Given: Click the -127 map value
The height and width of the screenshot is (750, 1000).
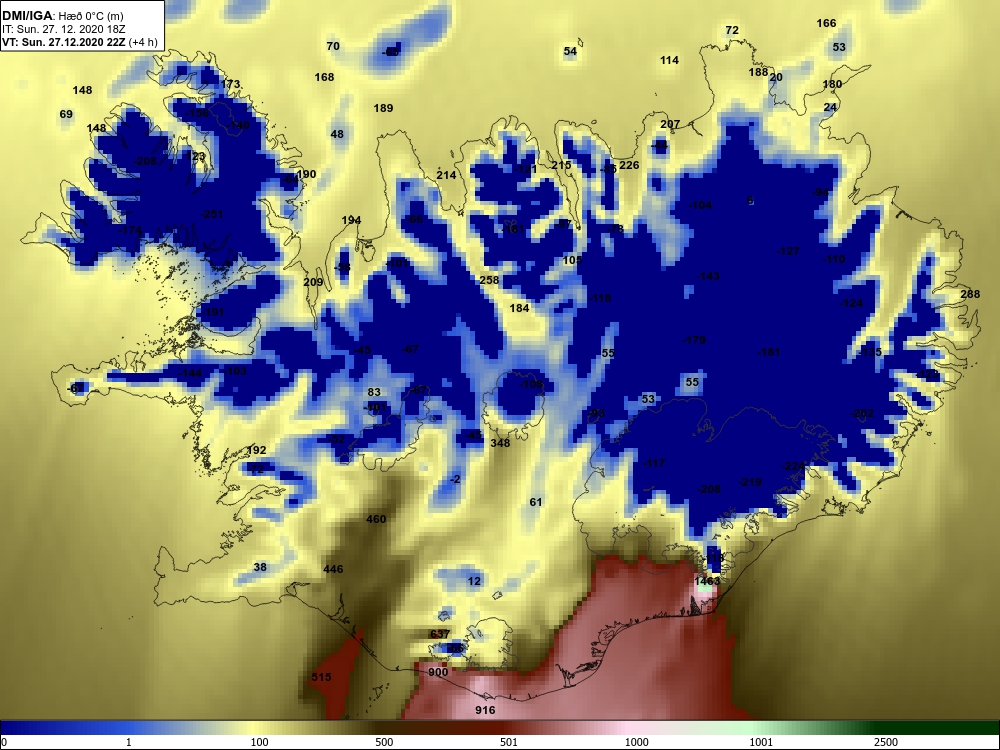Looking at the screenshot, I should click(788, 251).
